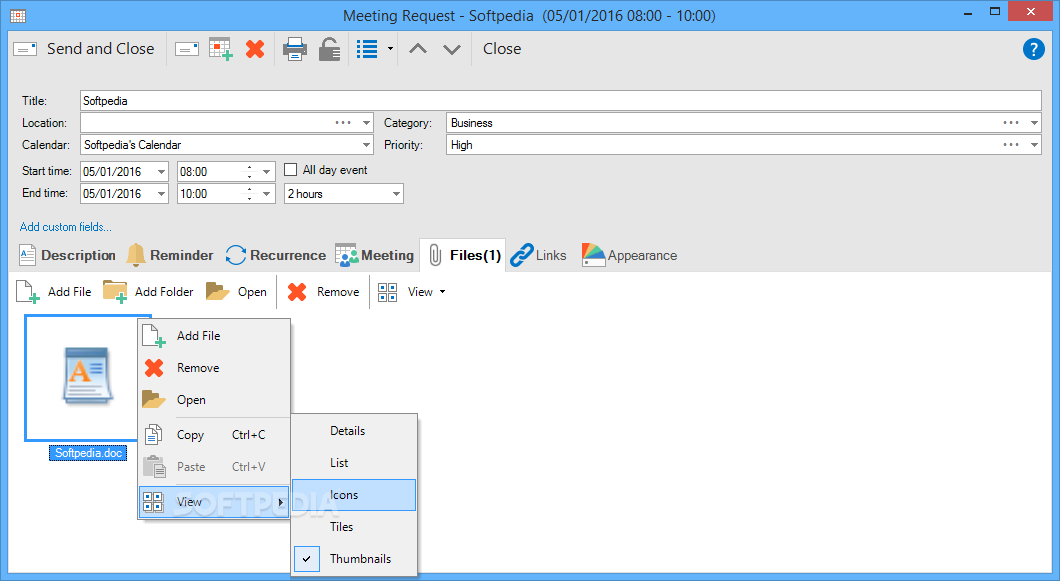Viewport: 1060px width, 581px height.
Task: Choose Copy Ctrl+C in context menu
Action: coord(214,435)
